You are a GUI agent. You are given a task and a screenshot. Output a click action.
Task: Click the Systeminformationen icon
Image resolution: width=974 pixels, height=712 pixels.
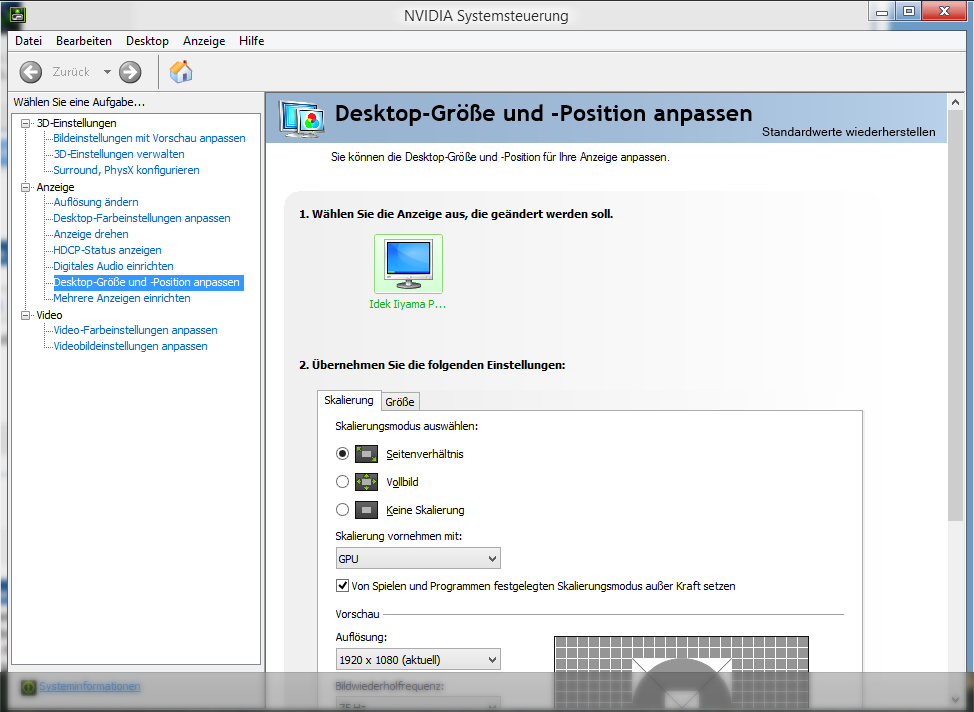tap(29, 687)
